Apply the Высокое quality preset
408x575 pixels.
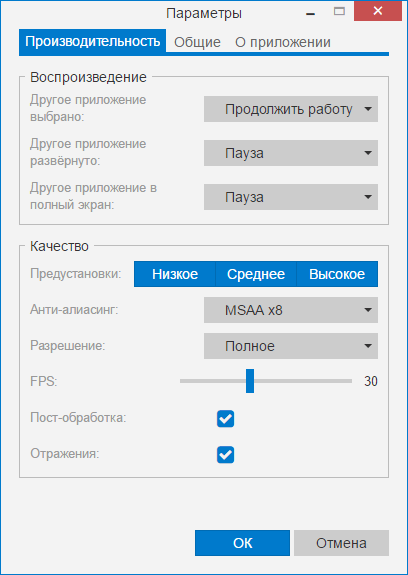coord(337,274)
